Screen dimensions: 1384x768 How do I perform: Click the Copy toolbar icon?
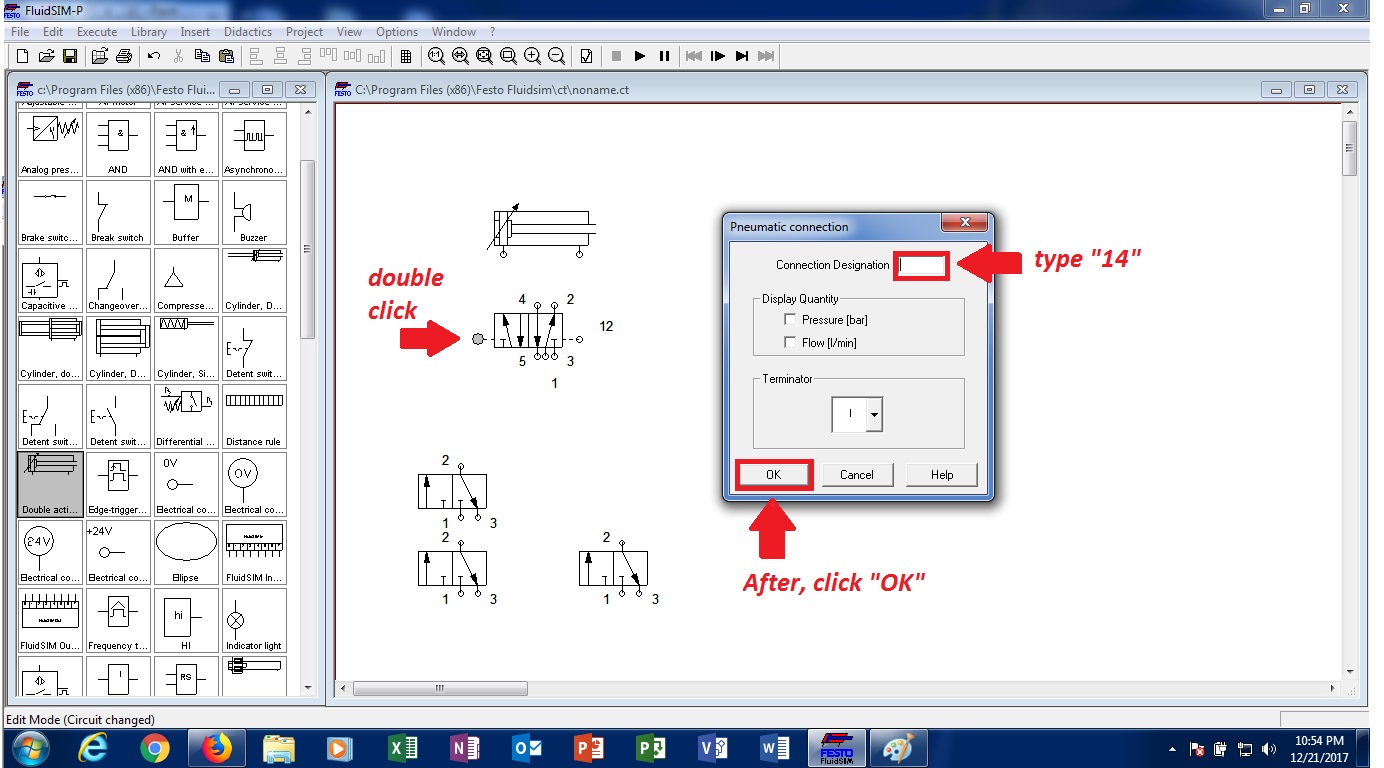point(202,56)
